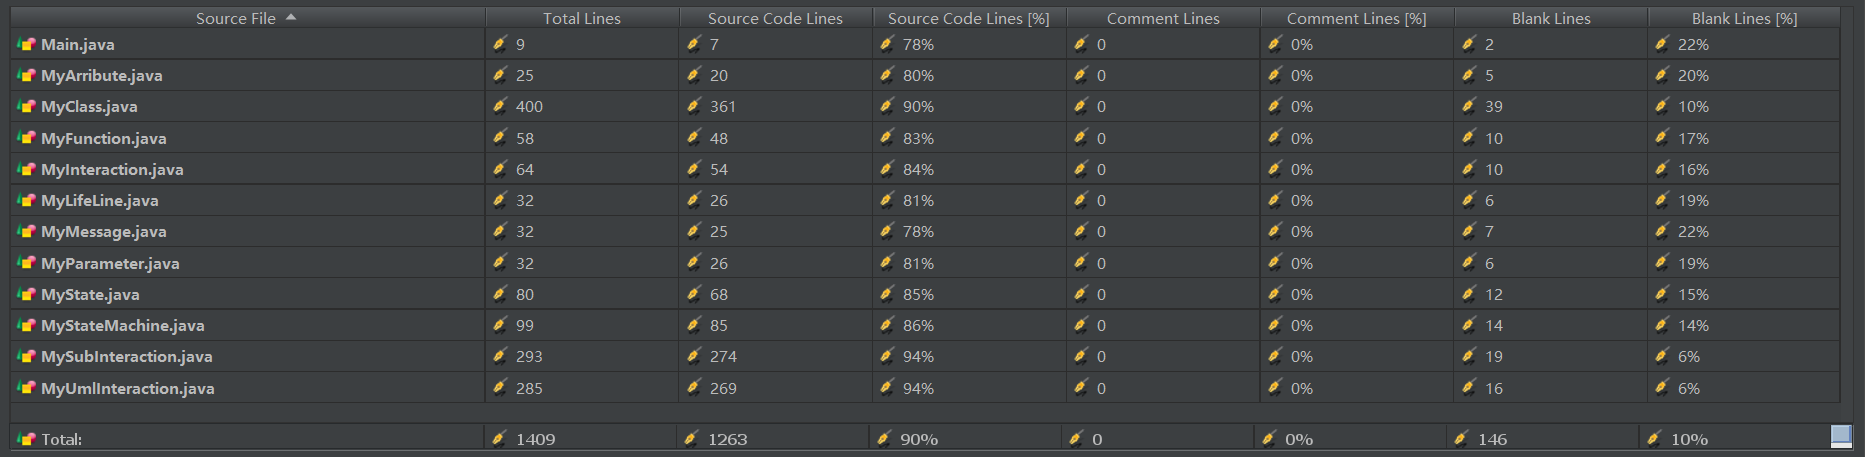Sort by Source Code Lines [%] column
This screenshot has height=457, width=1865.
click(x=968, y=18)
